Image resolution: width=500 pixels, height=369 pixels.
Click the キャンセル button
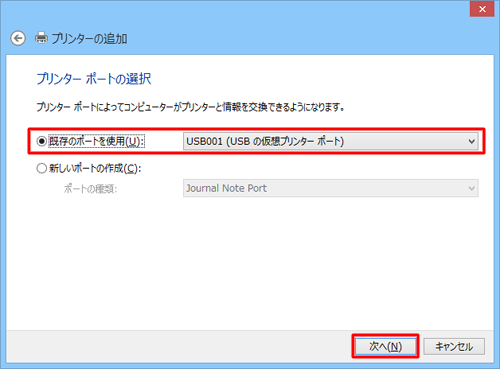(x=454, y=347)
